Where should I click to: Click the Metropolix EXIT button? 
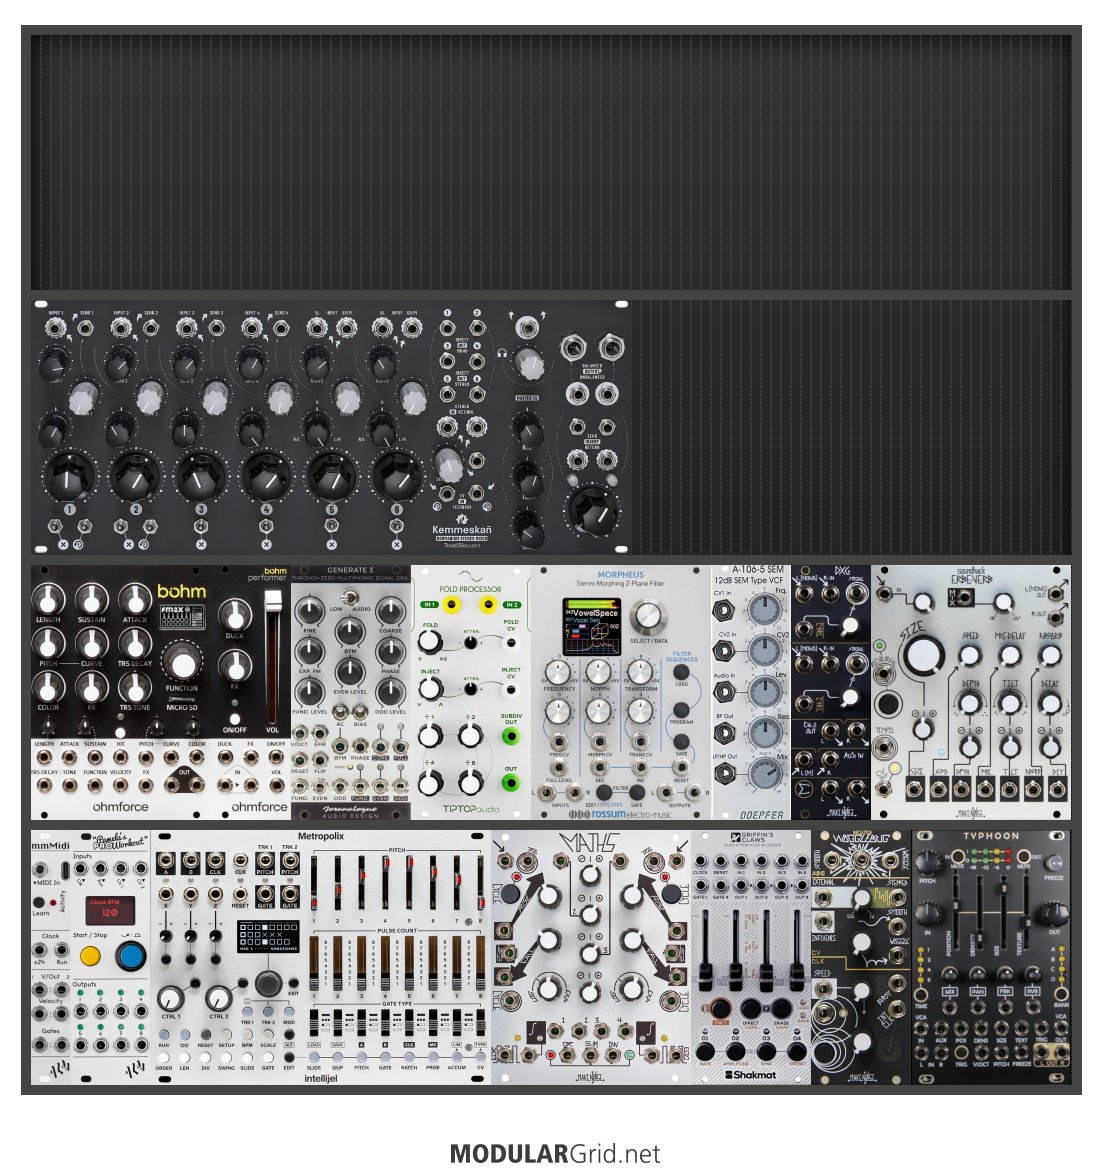coord(294,983)
